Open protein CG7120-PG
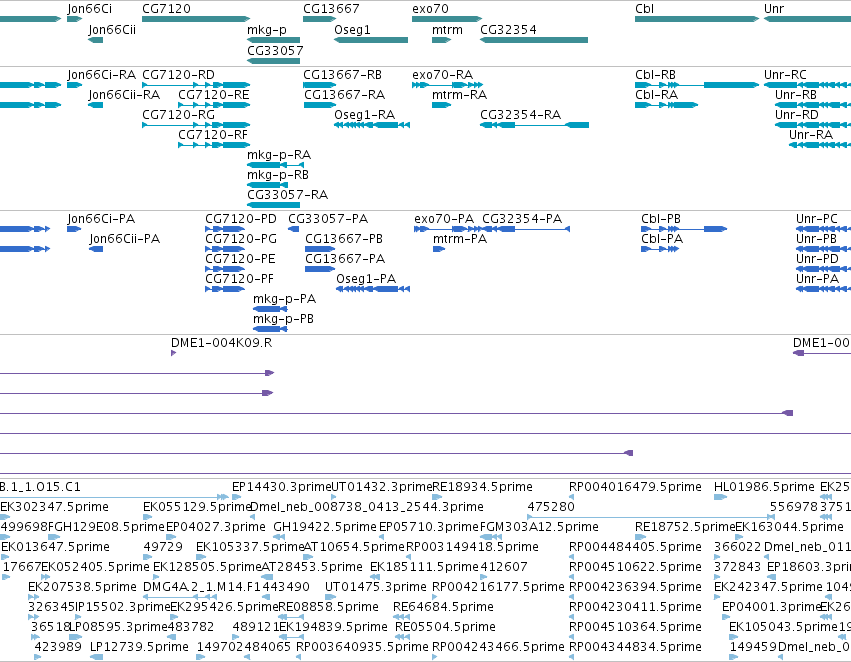Screen dimensions: 851x662 click(x=225, y=249)
